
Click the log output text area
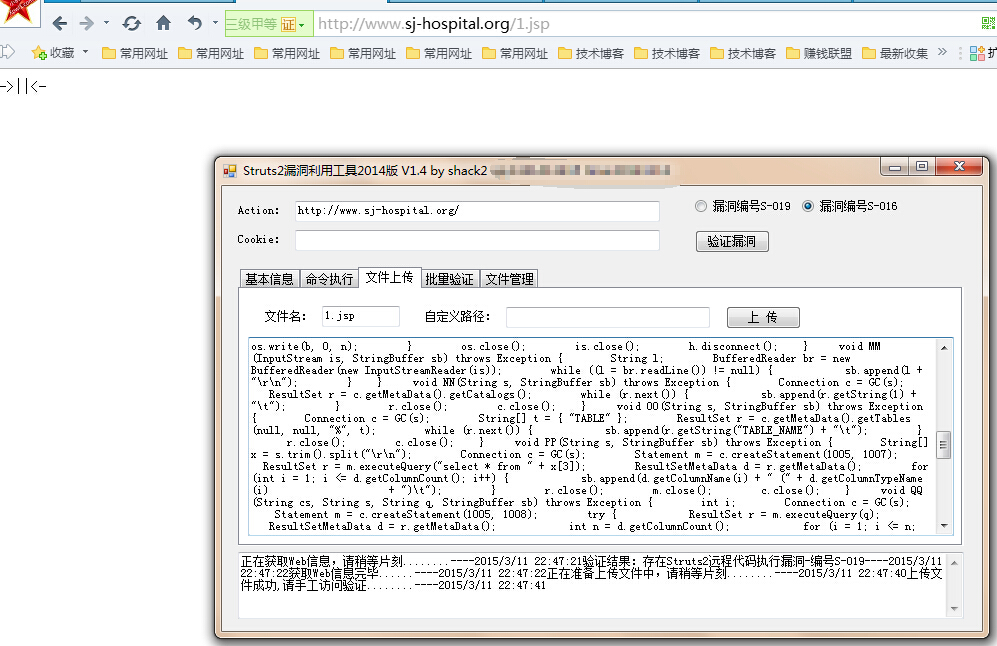click(592, 585)
